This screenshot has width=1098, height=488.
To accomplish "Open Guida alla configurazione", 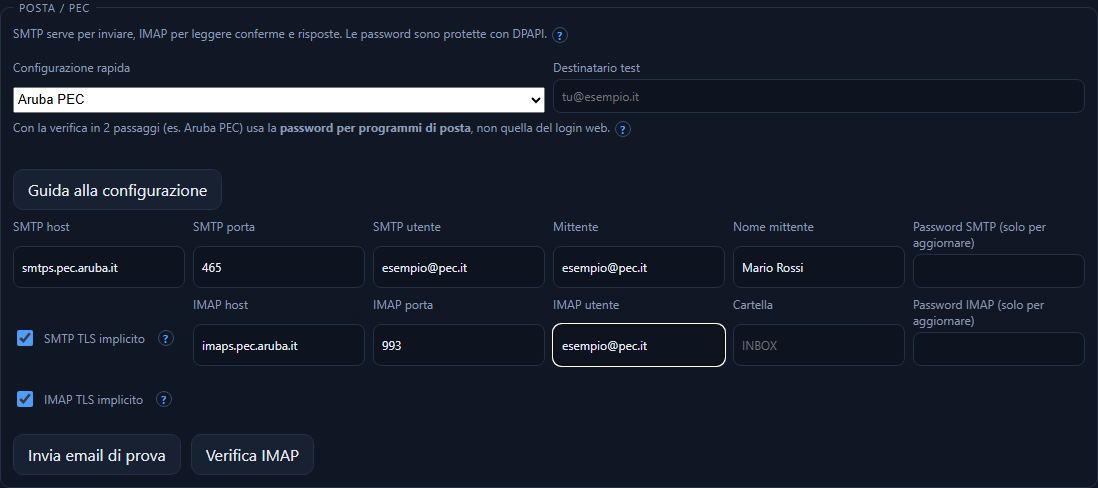I will pos(118,190).
